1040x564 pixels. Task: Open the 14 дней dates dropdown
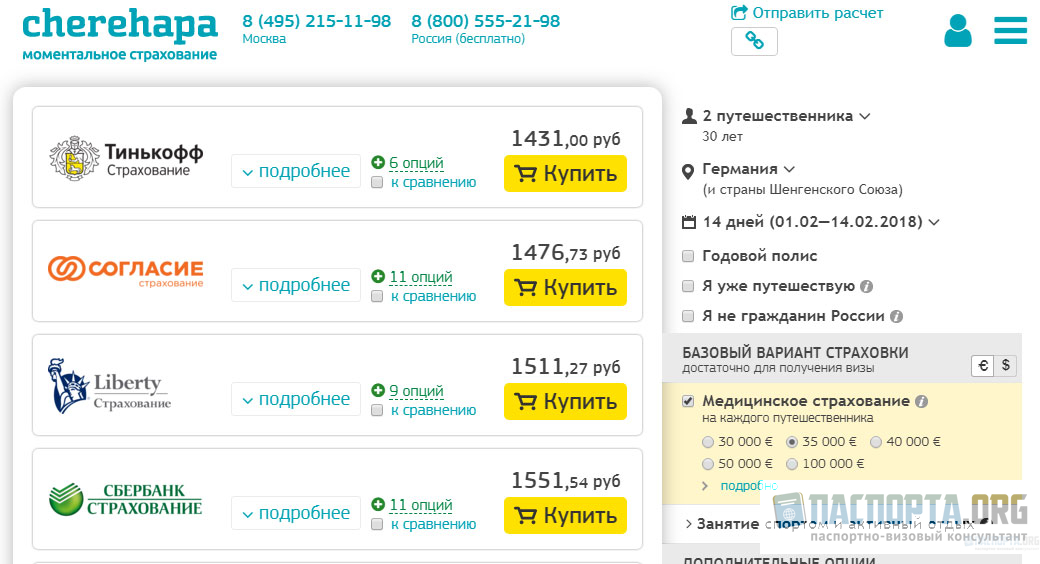tap(821, 222)
